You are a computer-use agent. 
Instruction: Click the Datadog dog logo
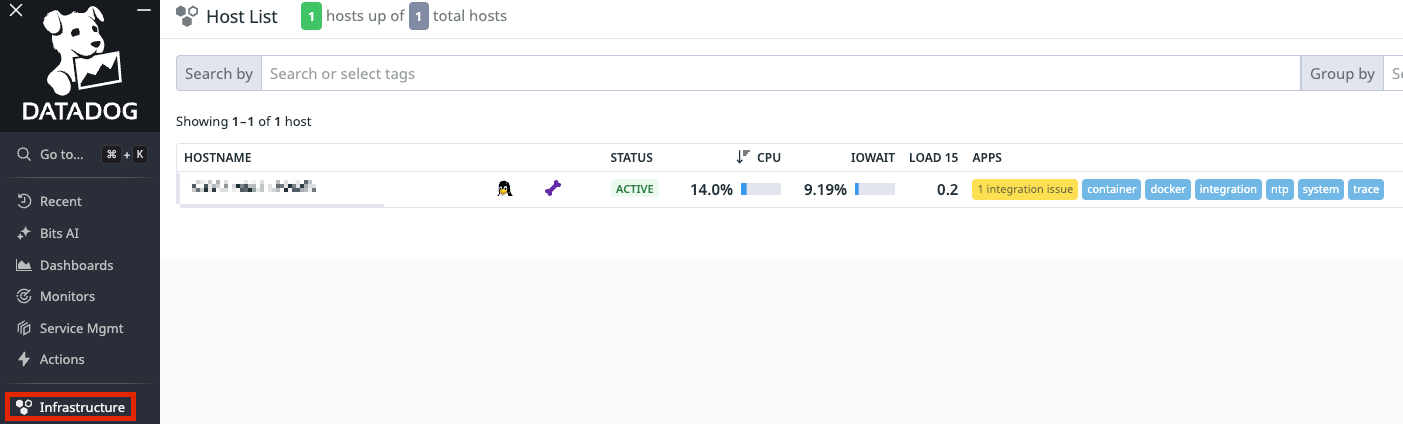tap(80, 62)
